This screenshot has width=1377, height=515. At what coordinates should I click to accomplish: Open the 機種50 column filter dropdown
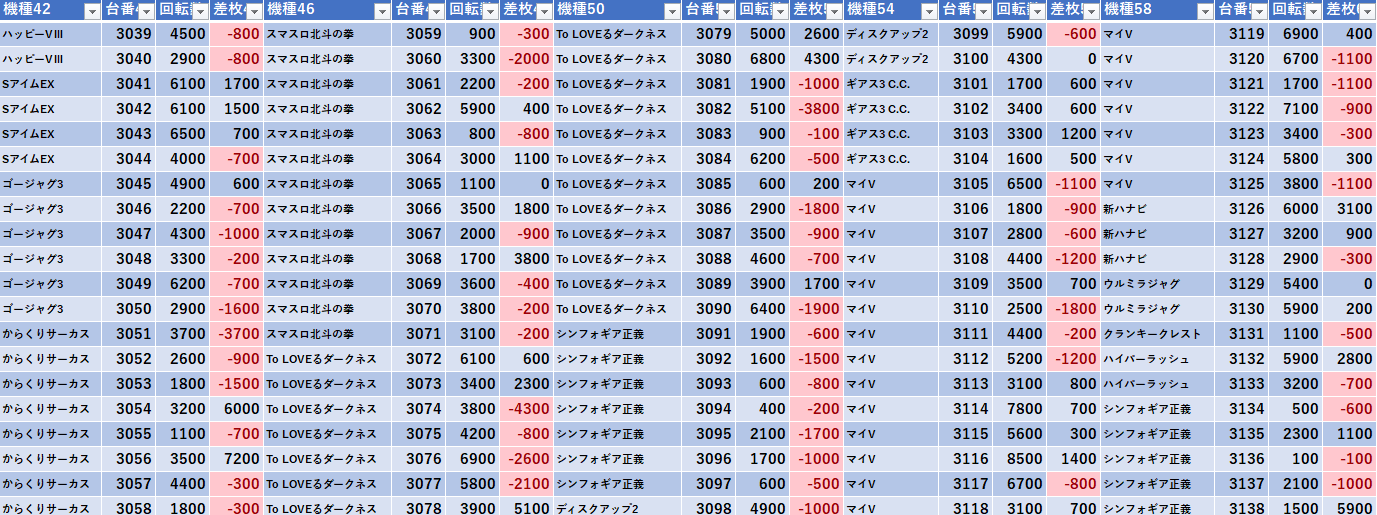click(672, 11)
